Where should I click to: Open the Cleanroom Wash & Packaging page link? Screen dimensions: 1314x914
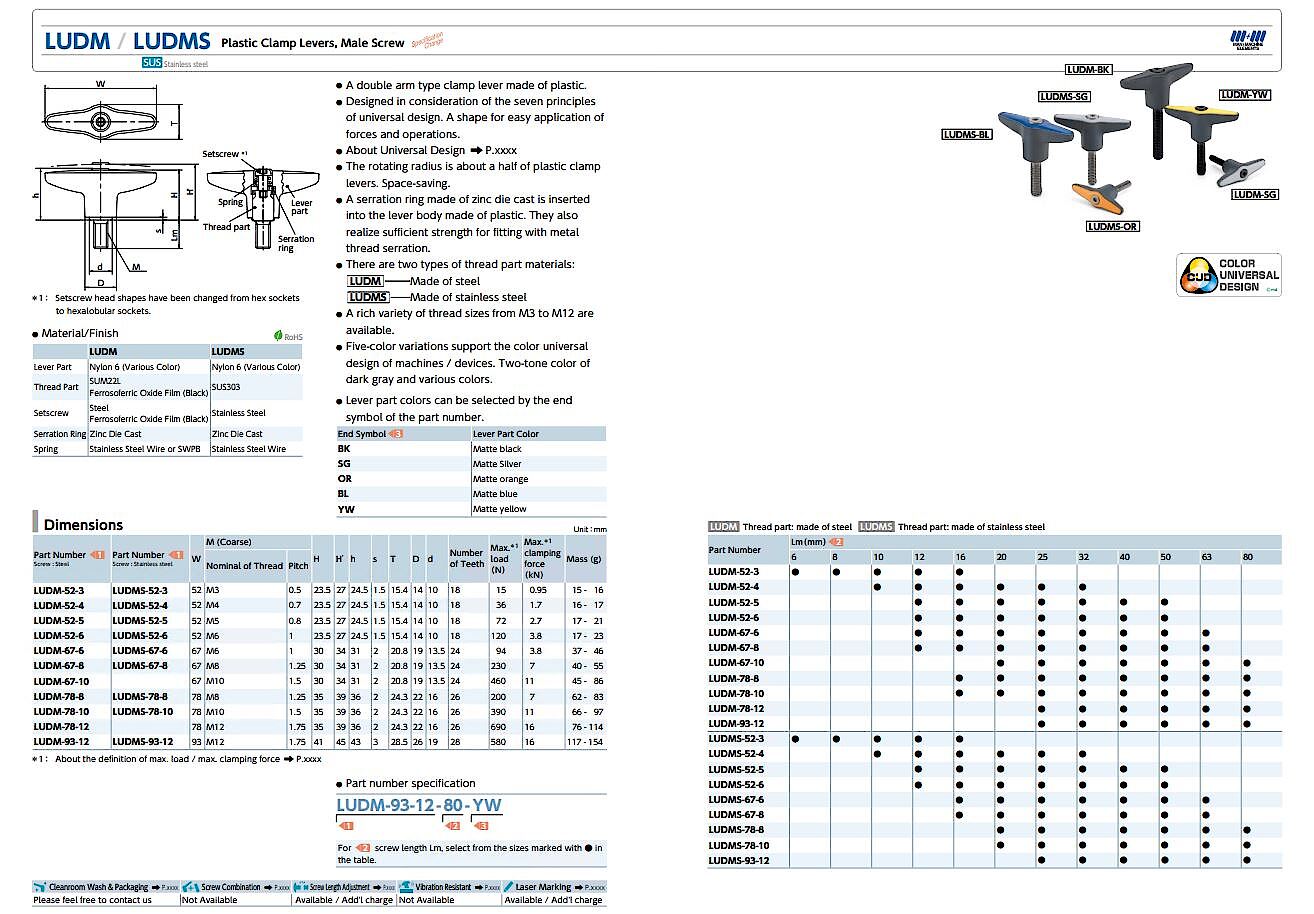point(168,887)
